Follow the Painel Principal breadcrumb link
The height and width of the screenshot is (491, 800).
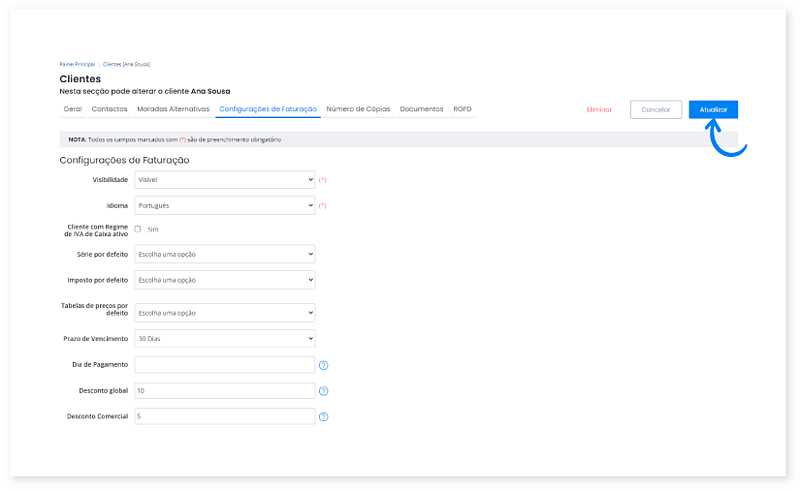click(x=77, y=63)
